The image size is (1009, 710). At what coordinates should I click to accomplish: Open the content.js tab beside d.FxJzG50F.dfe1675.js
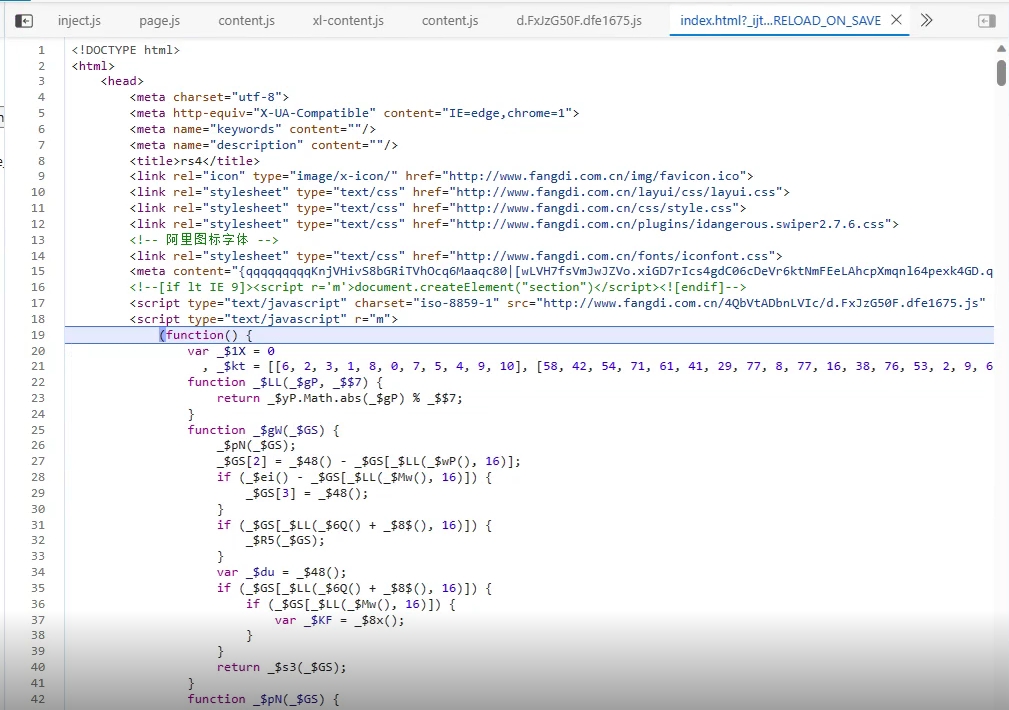point(450,21)
